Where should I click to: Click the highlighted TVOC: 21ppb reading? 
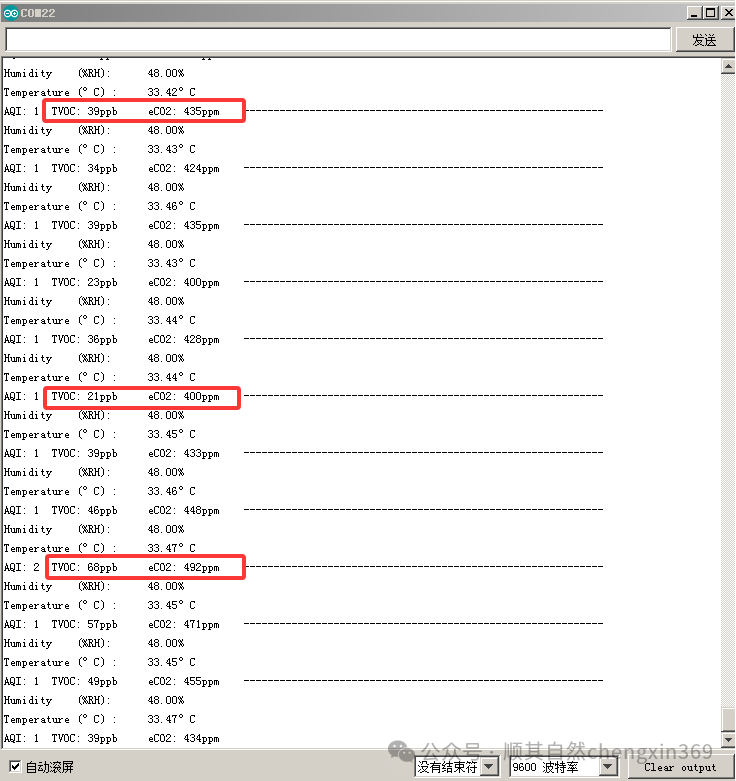click(x=84, y=397)
